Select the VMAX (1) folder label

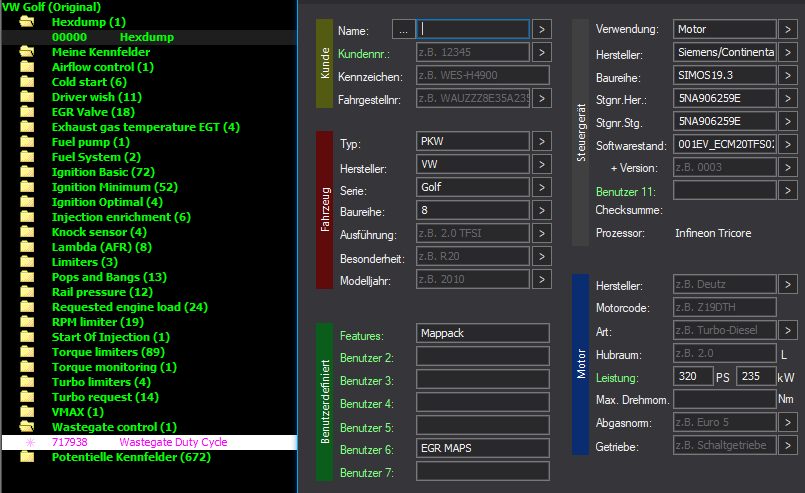[78, 412]
